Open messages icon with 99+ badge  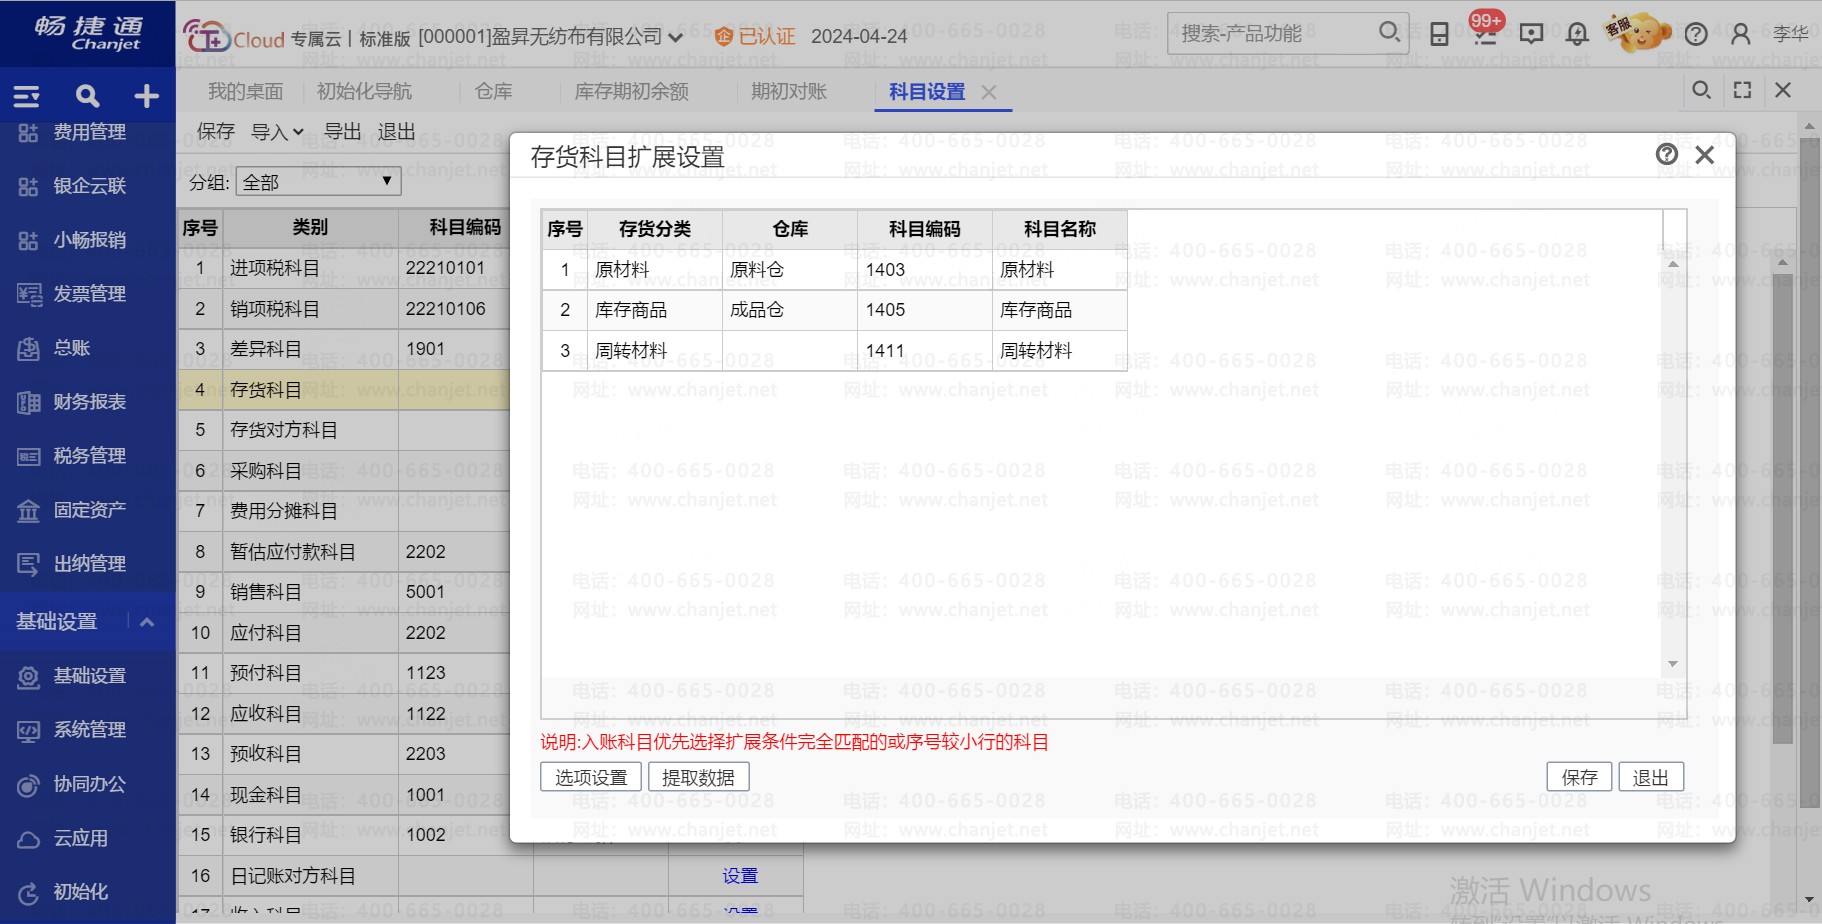tap(1486, 34)
